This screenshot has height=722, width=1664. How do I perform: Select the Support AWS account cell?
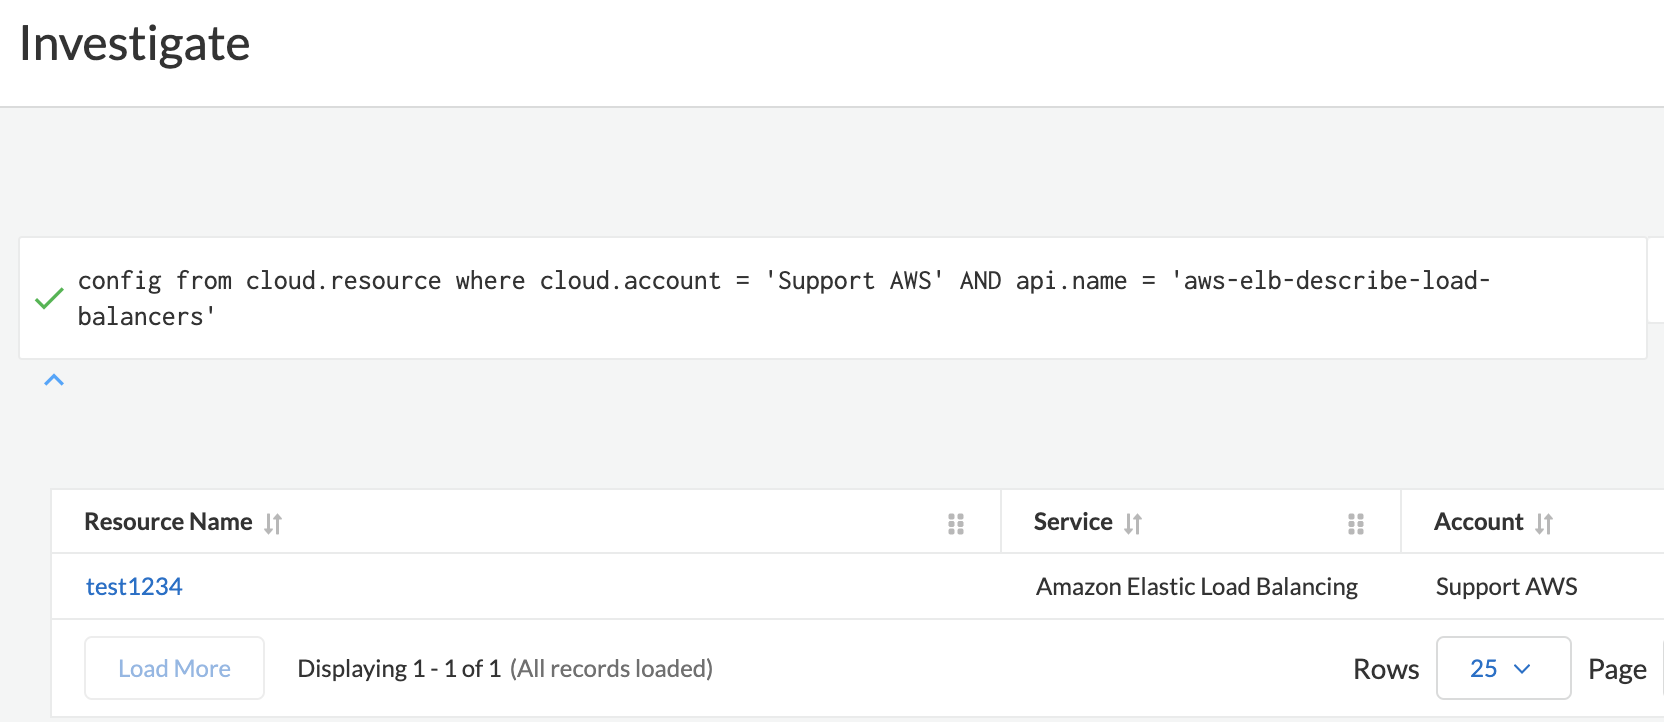pos(1506,586)
